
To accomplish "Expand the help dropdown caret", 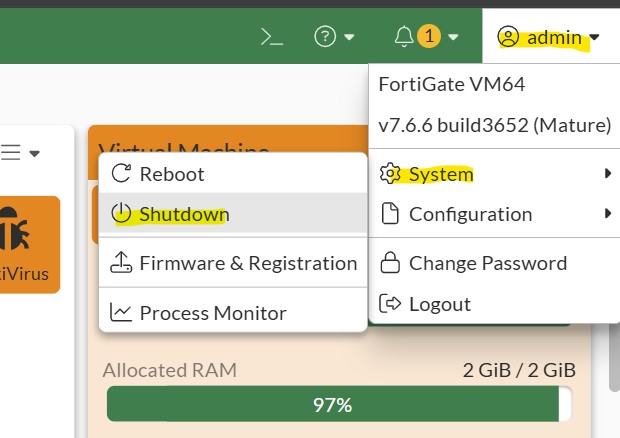I will click(349, 38).
